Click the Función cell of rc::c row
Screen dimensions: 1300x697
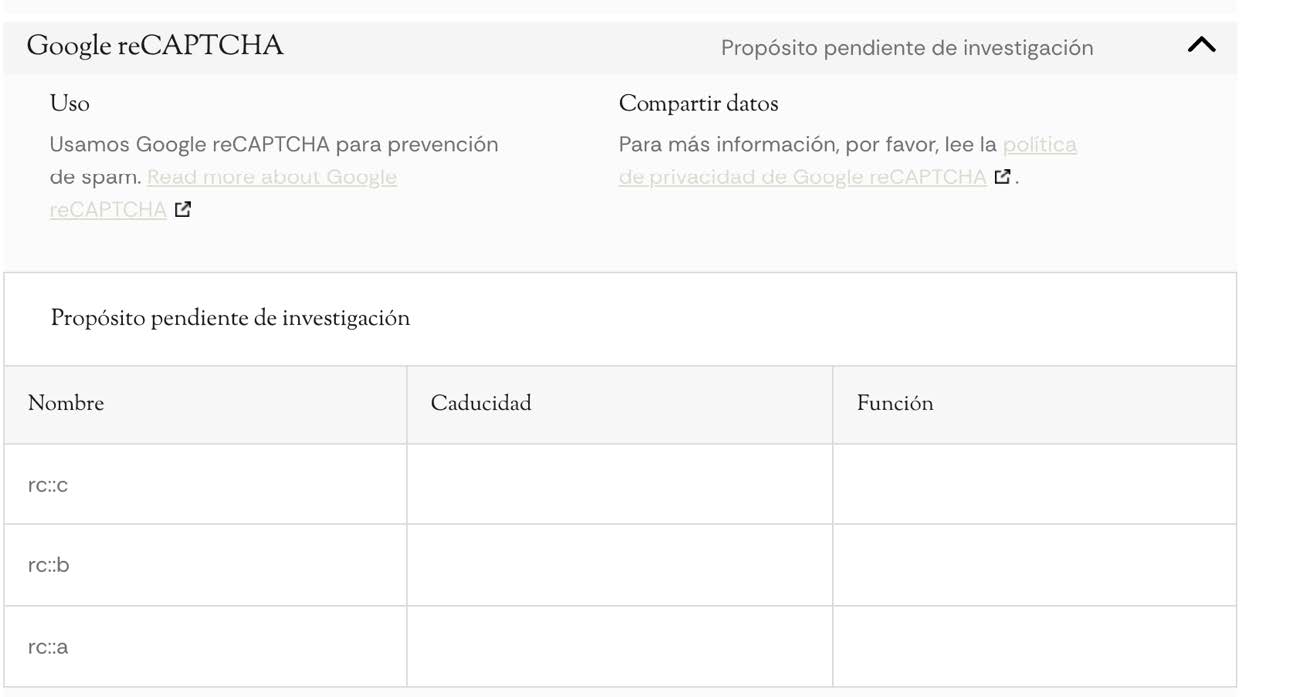[1034, 485]
